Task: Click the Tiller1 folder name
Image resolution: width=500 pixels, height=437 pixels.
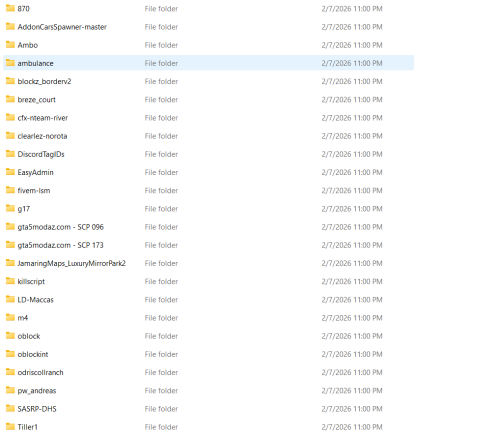Action: click(28, 427)
